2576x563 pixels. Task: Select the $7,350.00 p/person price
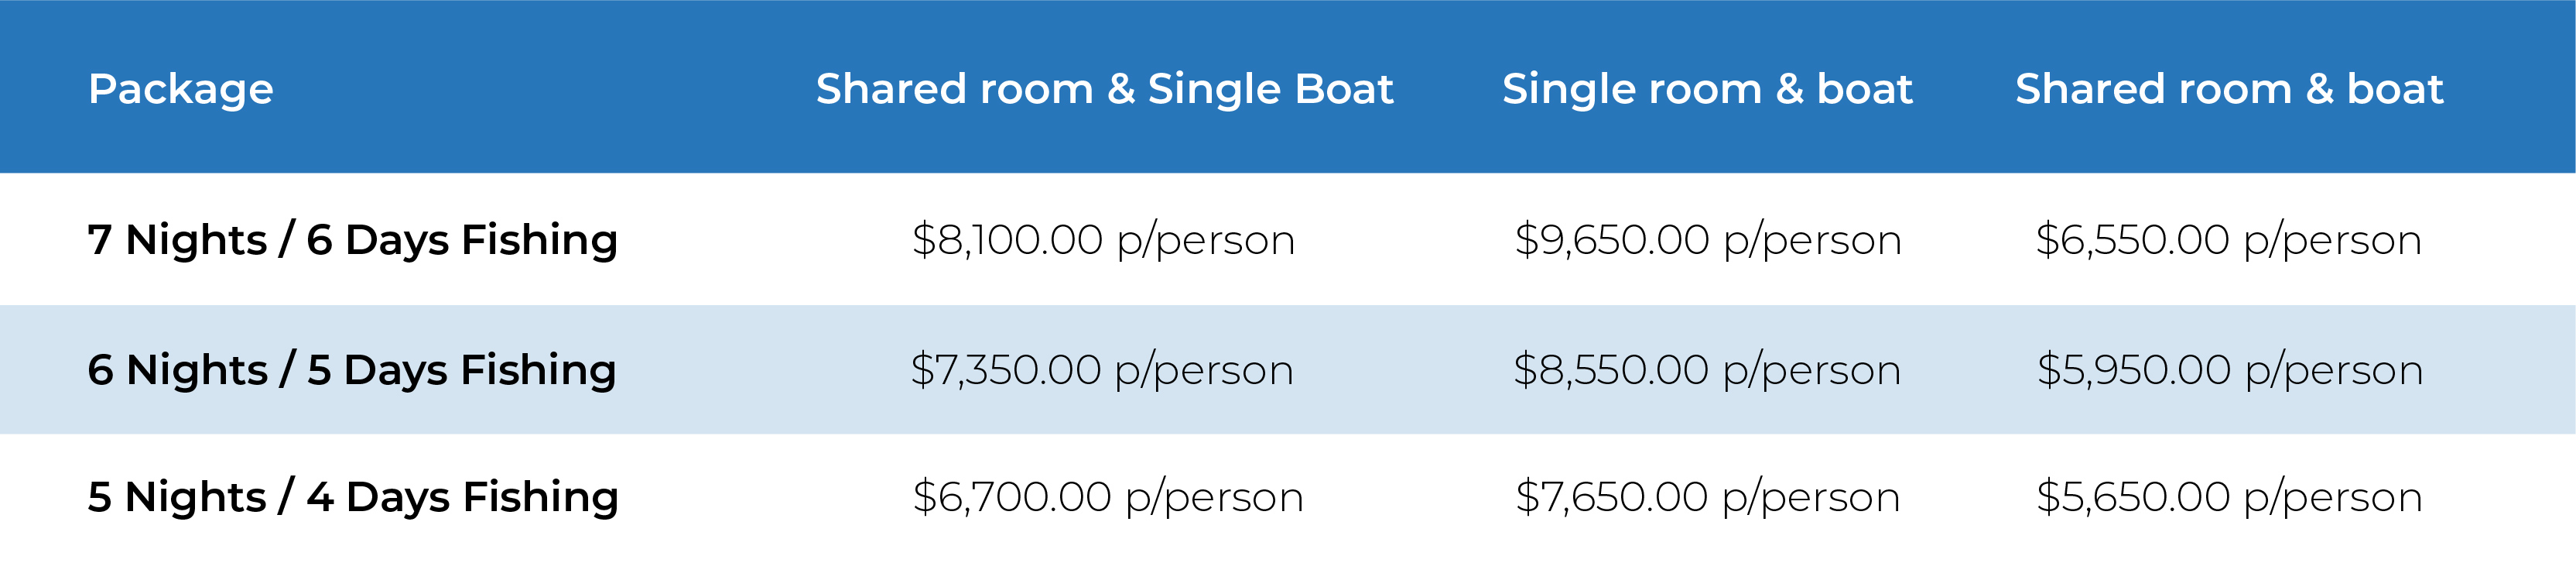coord(1102,371)
